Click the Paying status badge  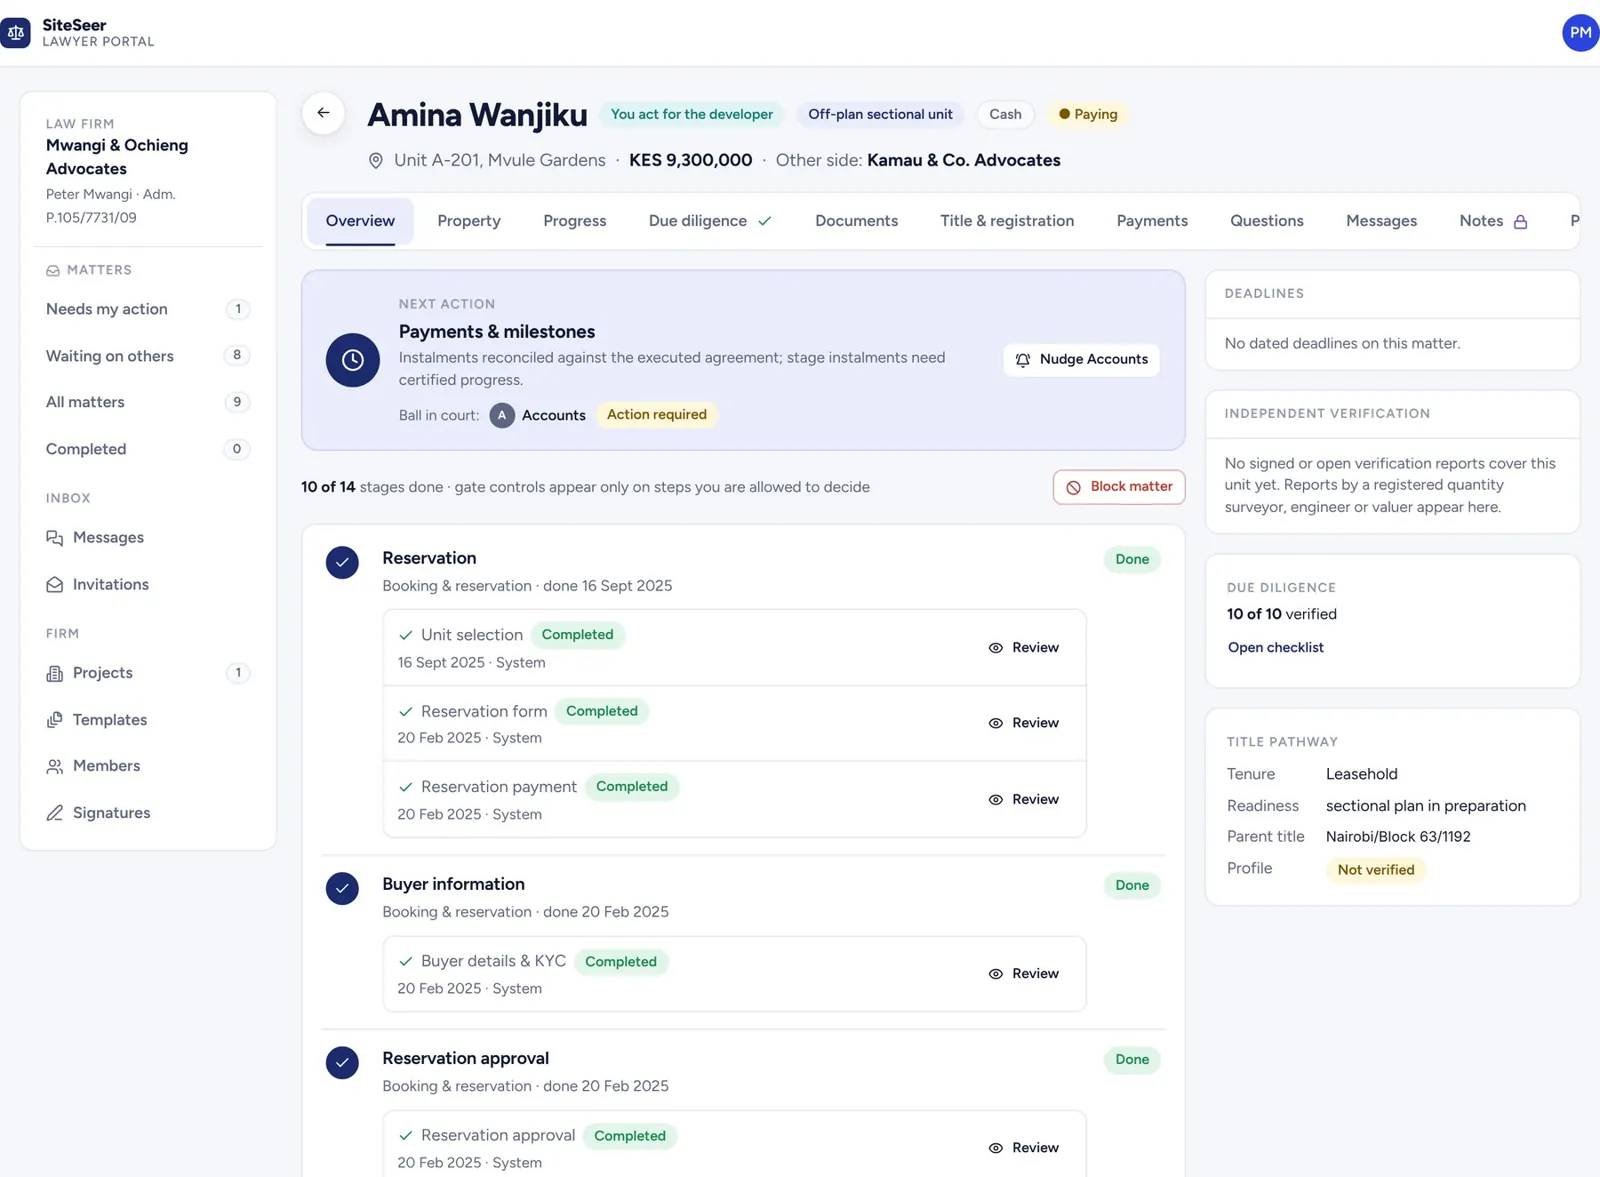1088,114
